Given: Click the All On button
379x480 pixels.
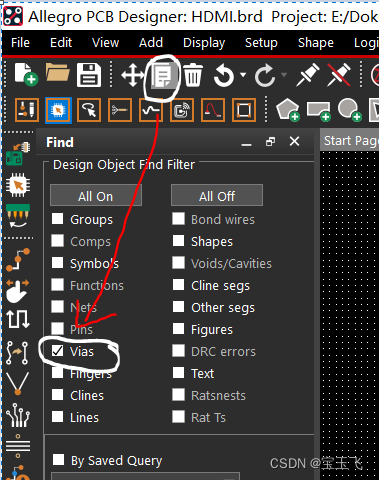Looking at the screenshot, I should point(96,196).
